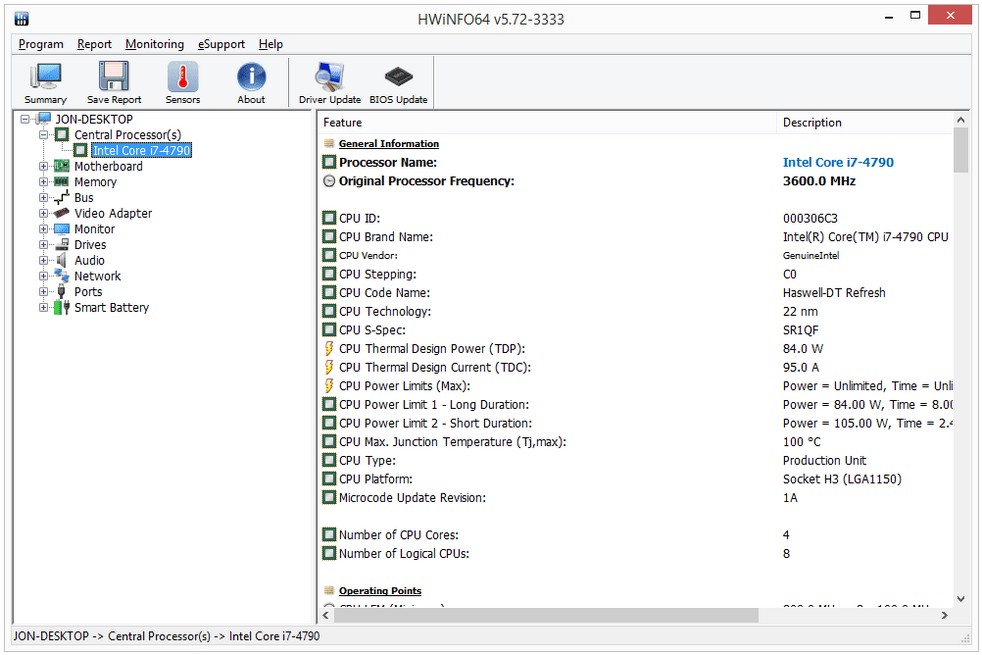The height and width of the screenshot is (655, 982).
Task: Click the clock icon beside Original Processor Frequency
Action: tap(329, 181)
